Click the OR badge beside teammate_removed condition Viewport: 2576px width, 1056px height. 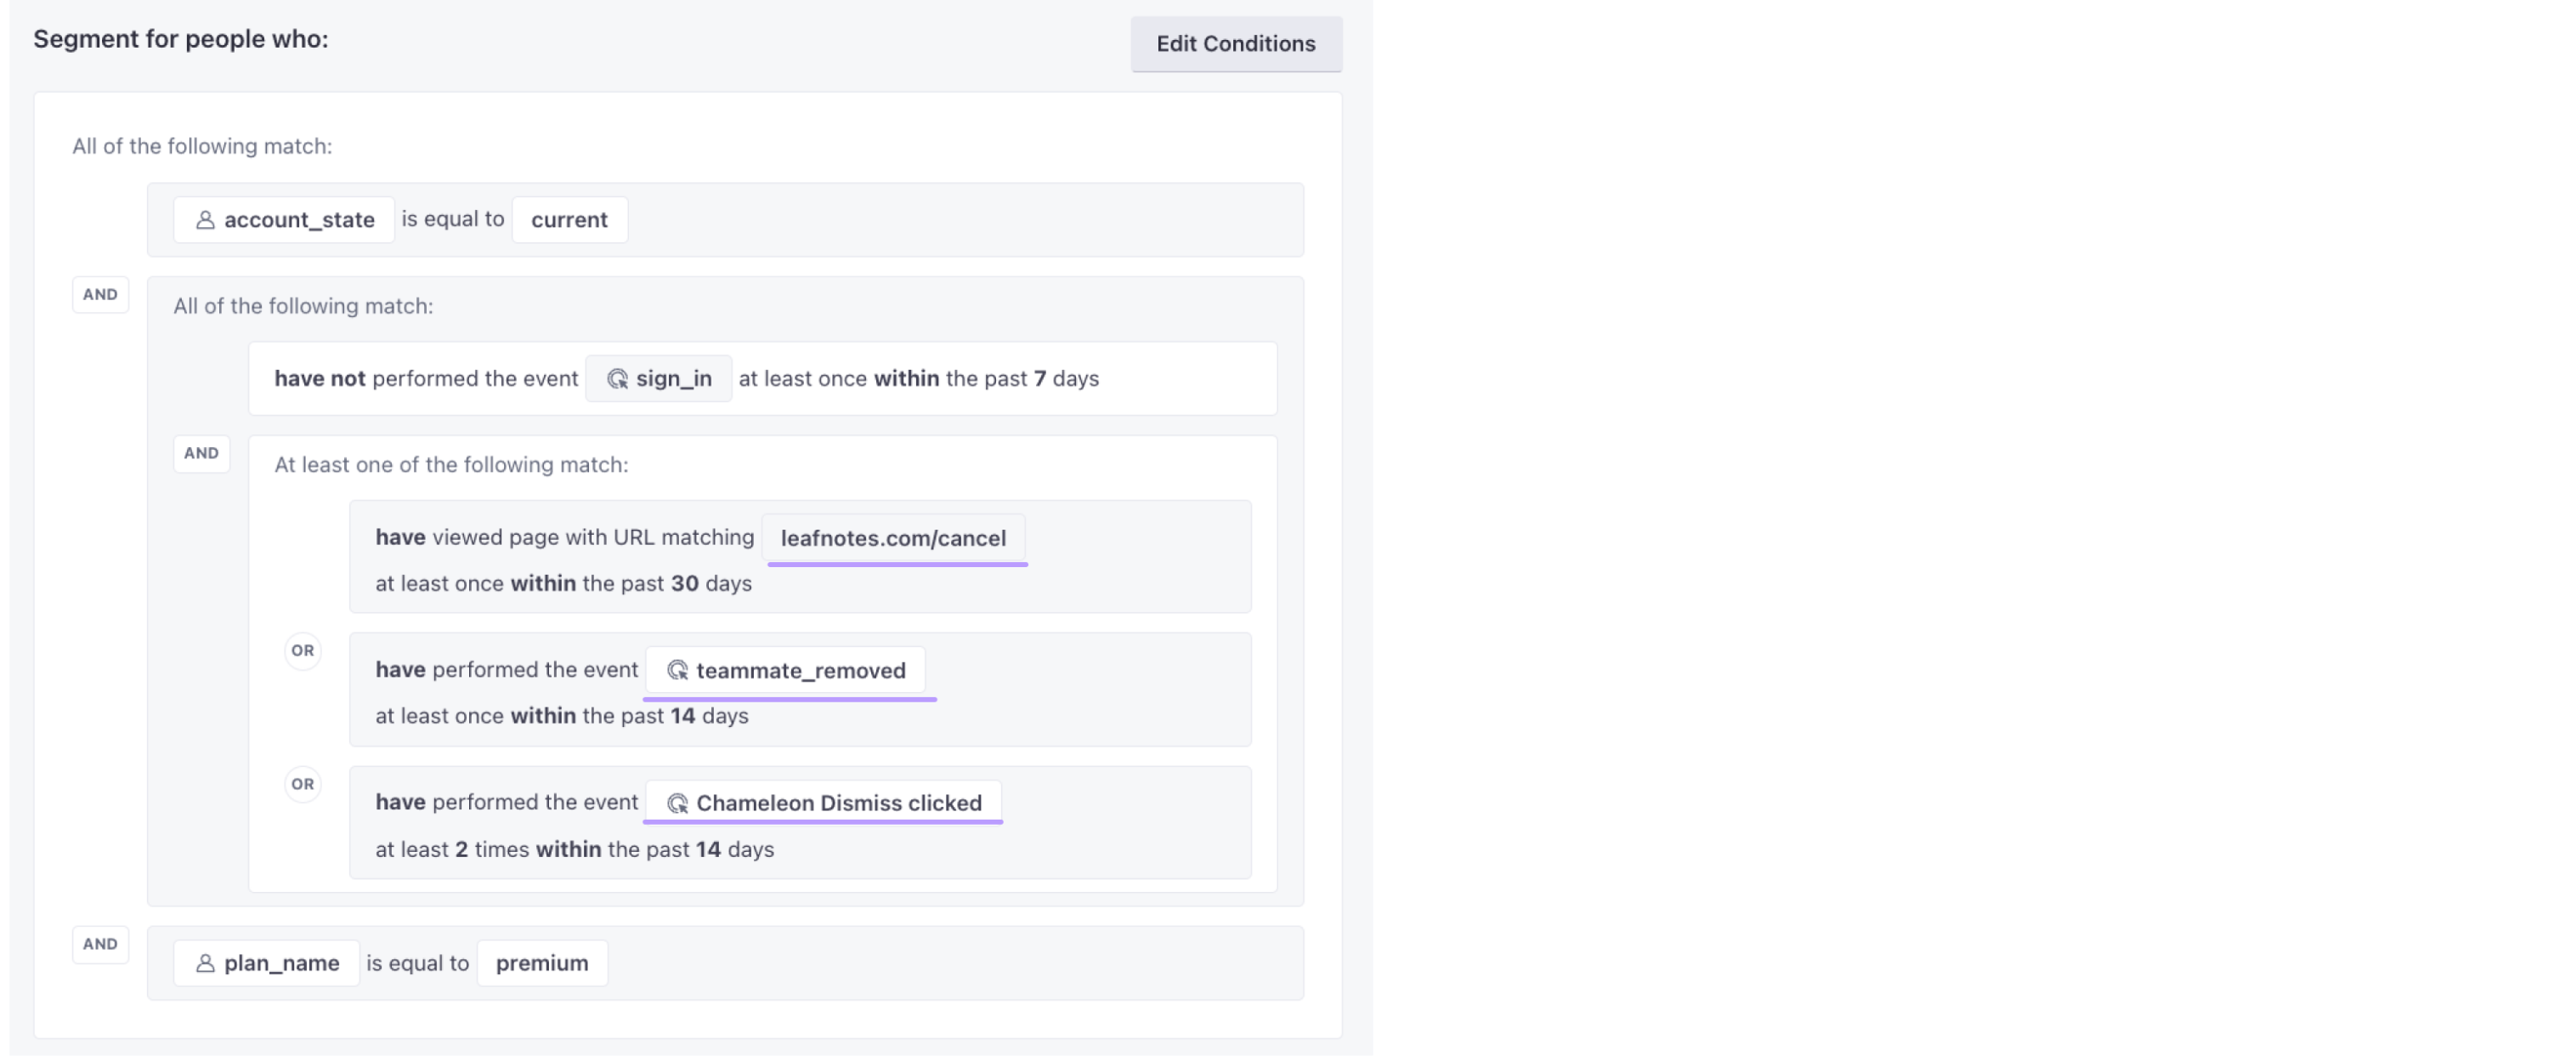(x=303, y=651)
